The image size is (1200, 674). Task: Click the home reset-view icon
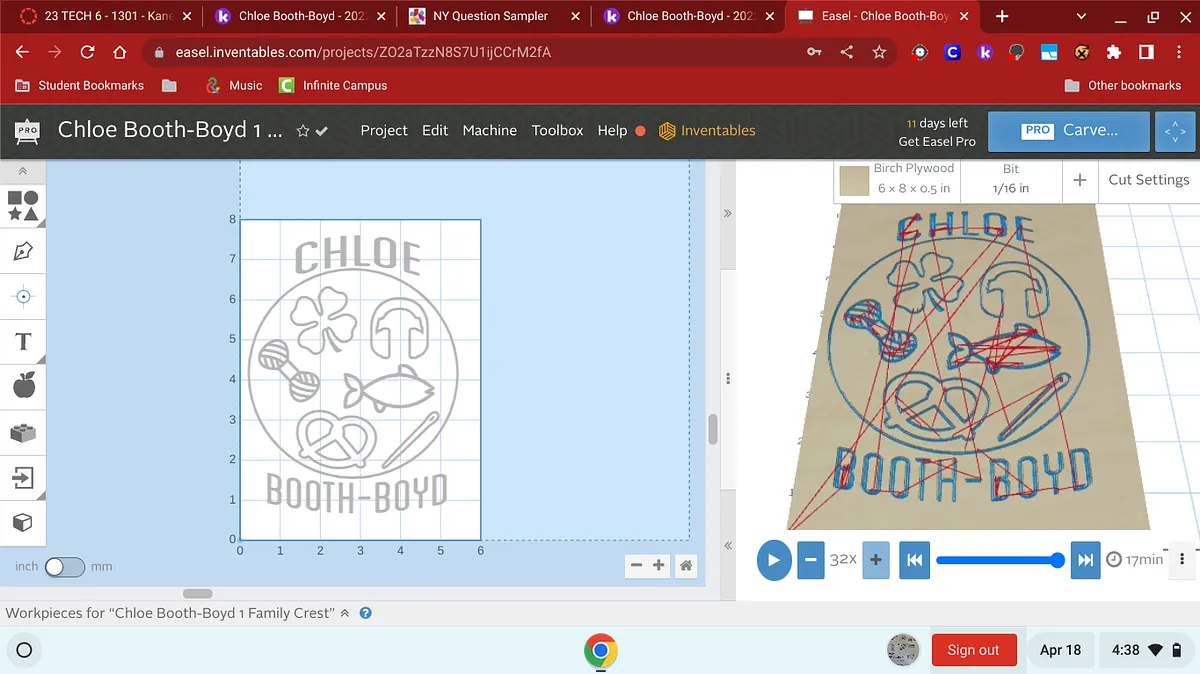click(686, 566)
